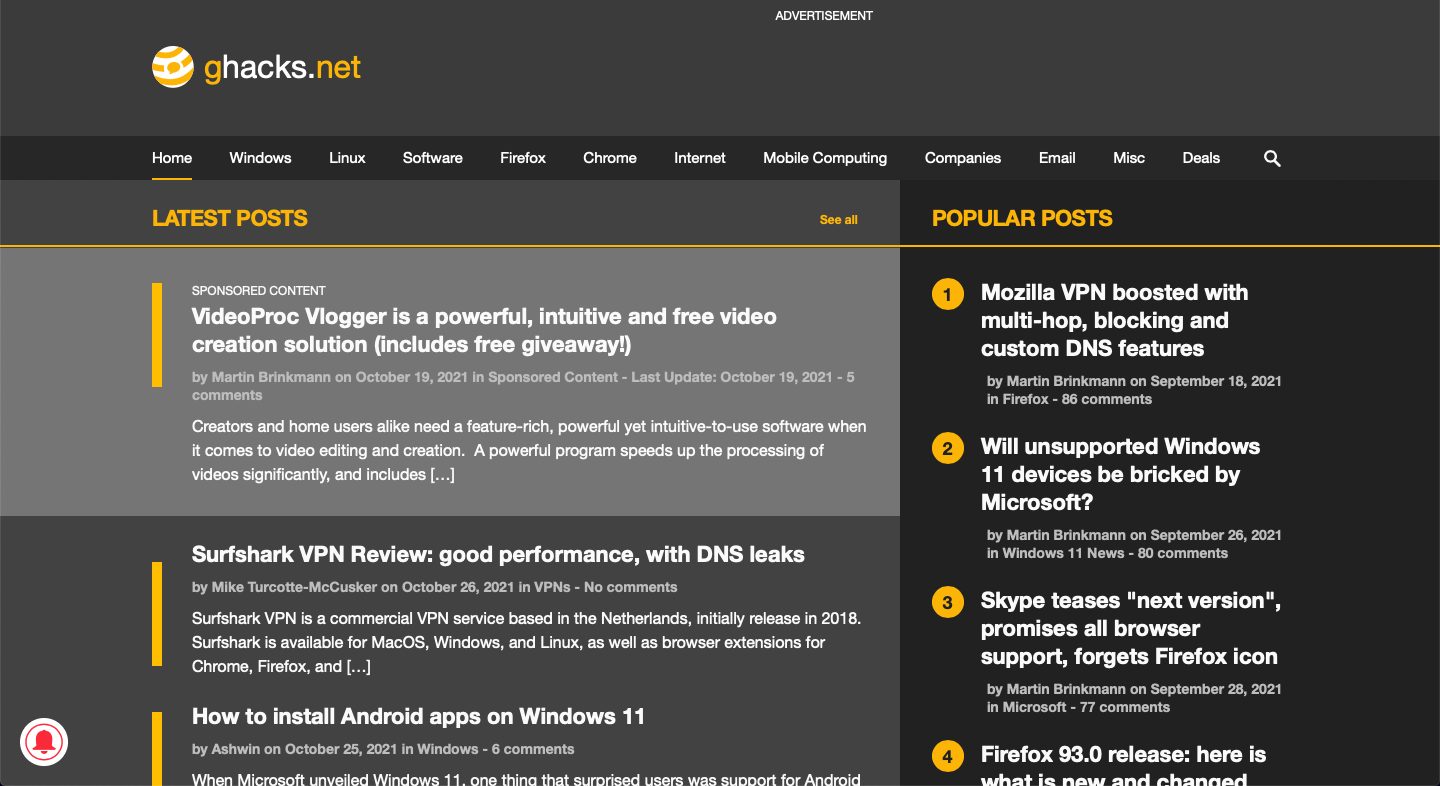1440x786 pixels.
Task: Open the Sponsored Content category link
Action: pyautogui.click(x=553, y=377)
